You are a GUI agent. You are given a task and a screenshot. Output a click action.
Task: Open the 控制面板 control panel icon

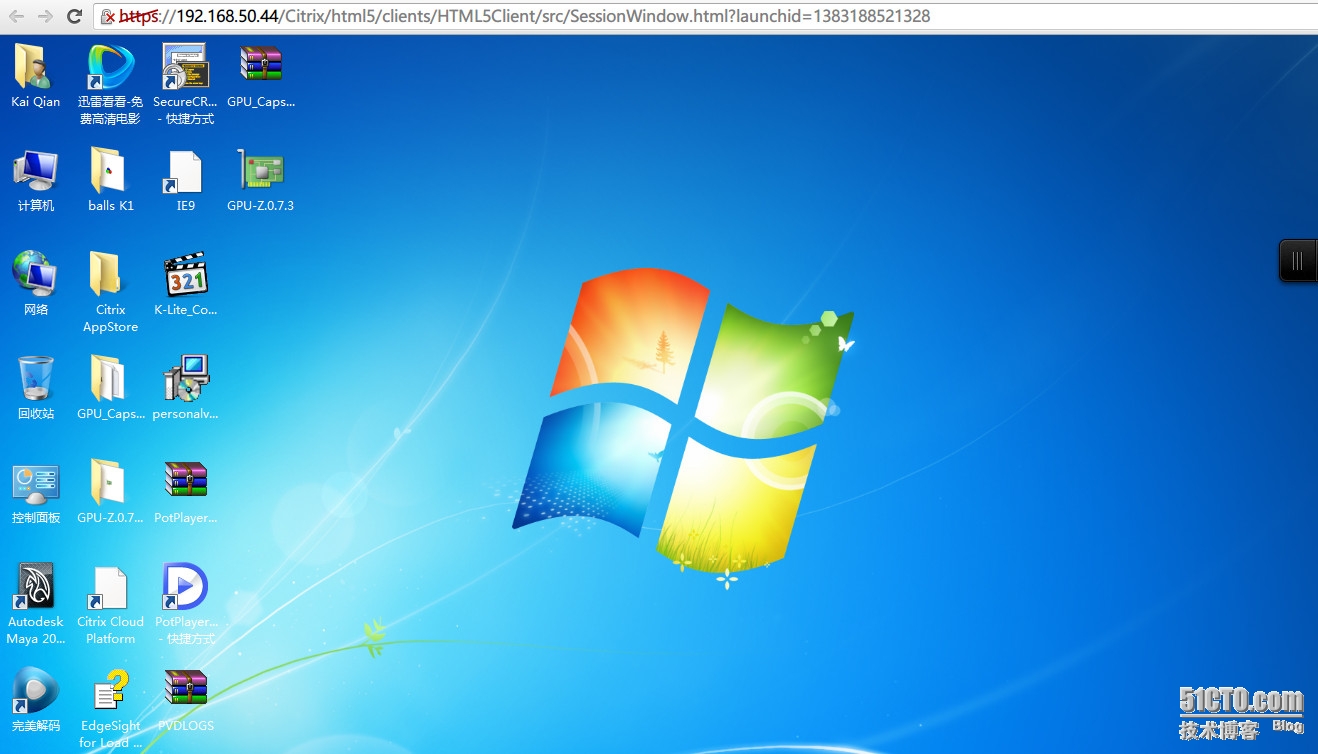point(35,484)
